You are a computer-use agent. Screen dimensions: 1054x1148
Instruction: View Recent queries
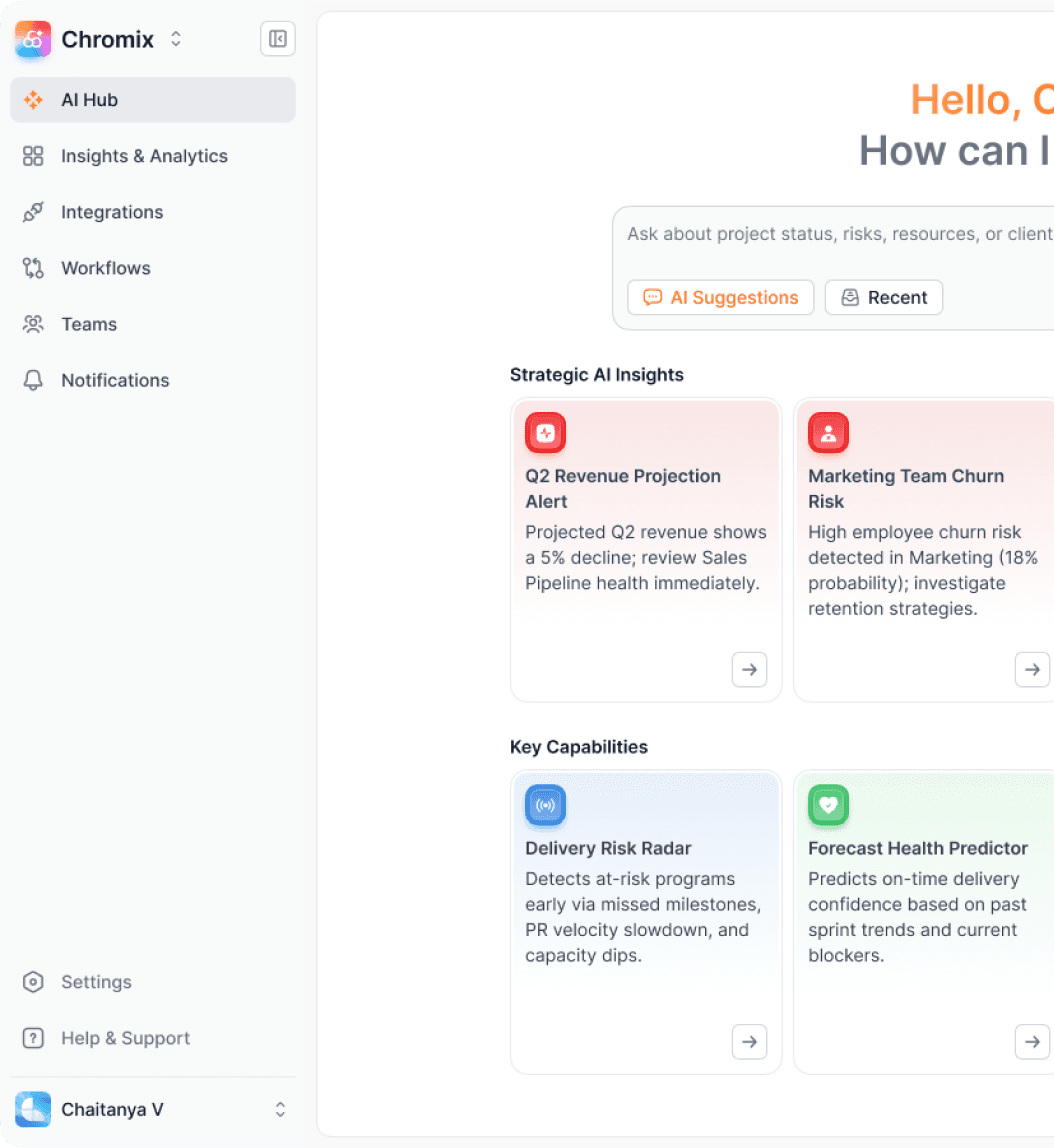883,297
